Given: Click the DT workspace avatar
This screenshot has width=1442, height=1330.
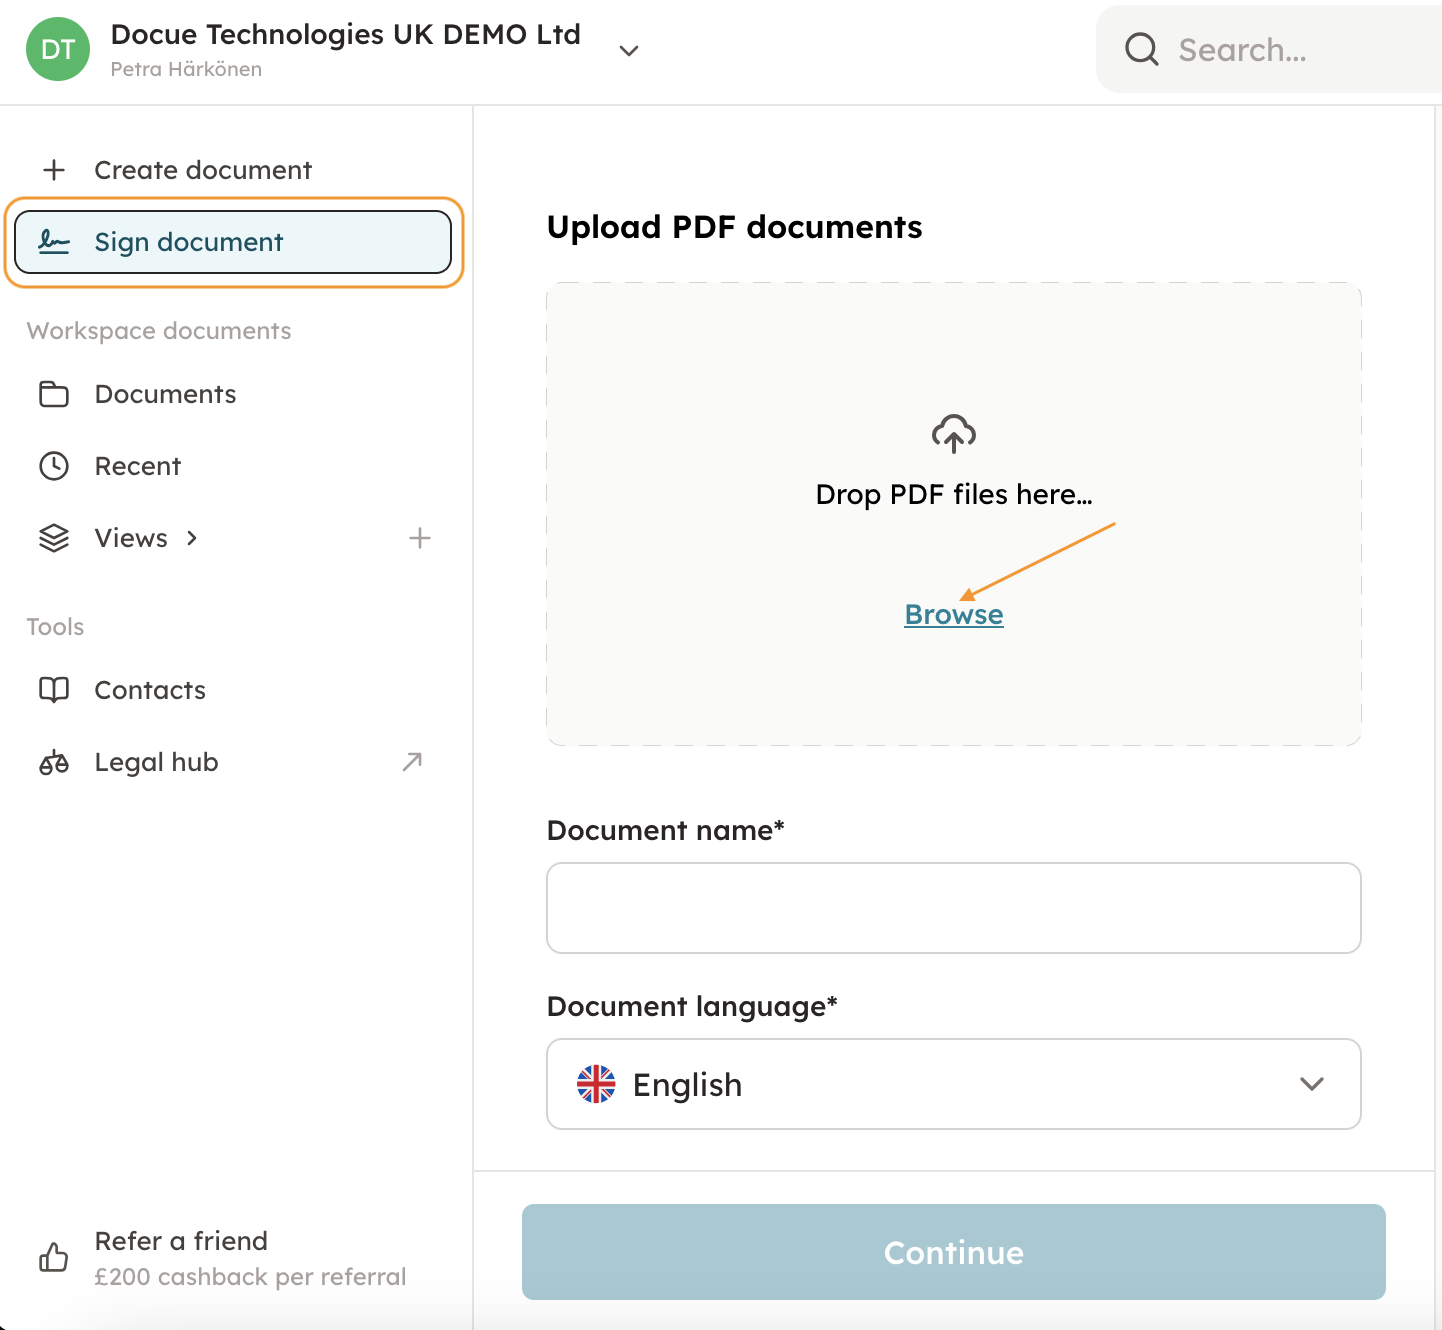Looking at the screenshot, I should point(58,50).
